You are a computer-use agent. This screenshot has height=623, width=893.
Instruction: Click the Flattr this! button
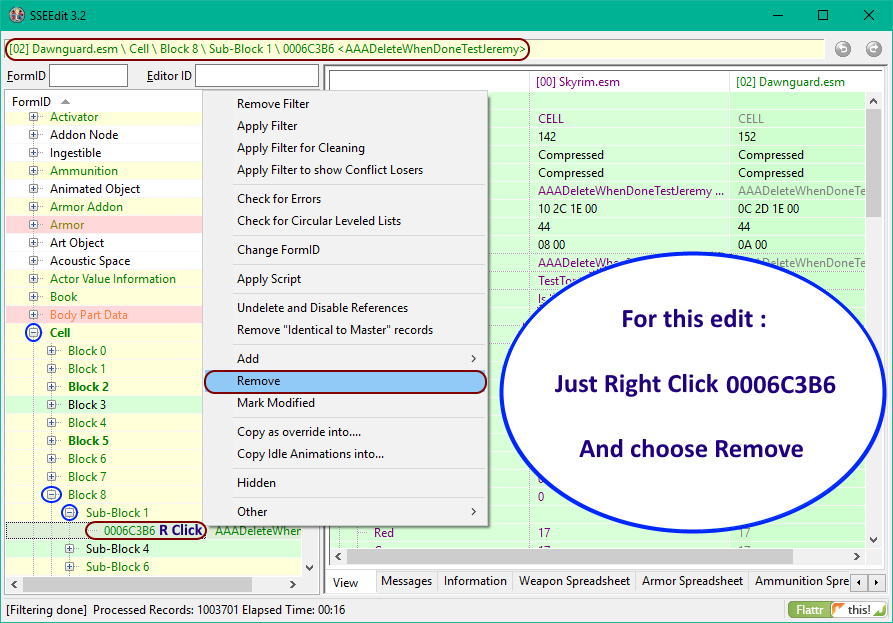coord(837,610)
